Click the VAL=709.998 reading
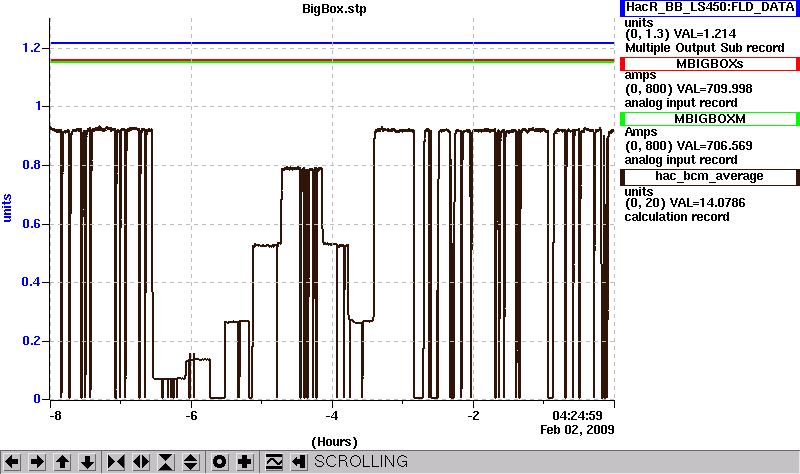800x474 pixels. [x=714, y=89]
